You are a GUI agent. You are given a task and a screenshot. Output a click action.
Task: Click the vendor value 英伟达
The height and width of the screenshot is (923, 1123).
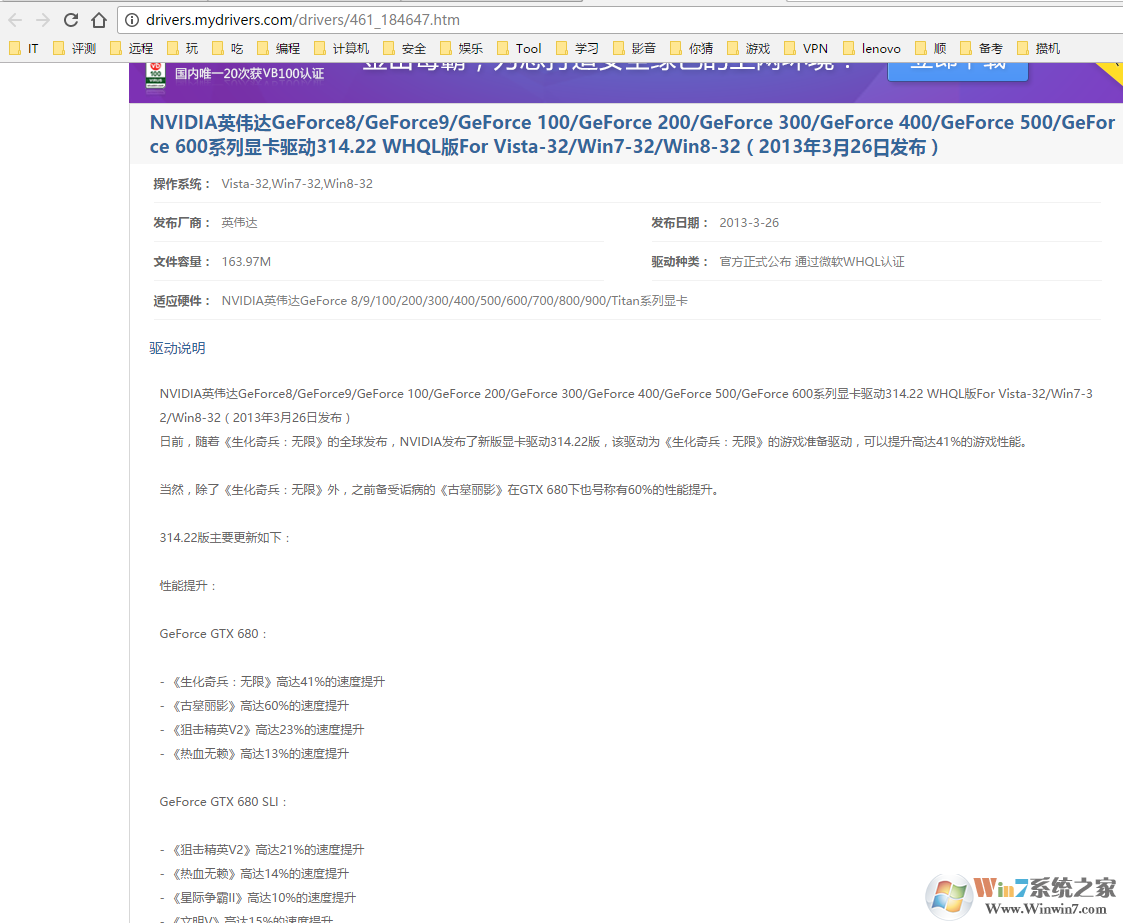(x=239, y=223)
